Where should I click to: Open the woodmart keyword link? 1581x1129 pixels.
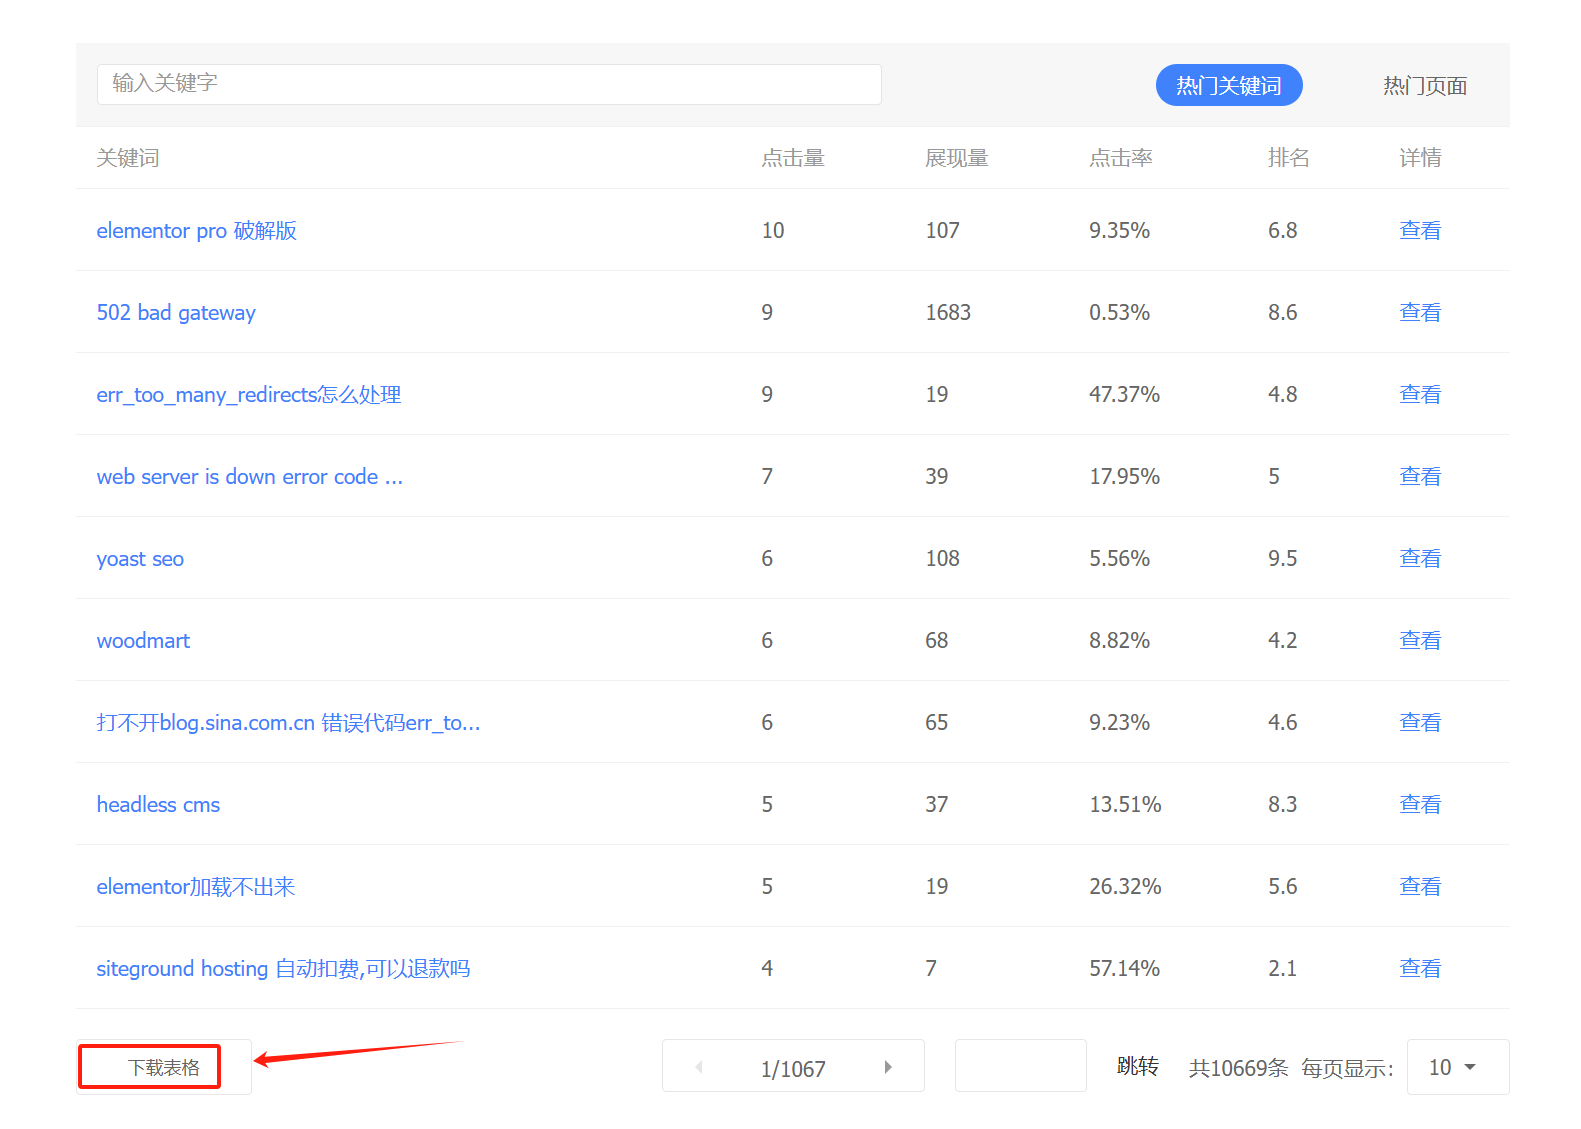pos(143,641)
